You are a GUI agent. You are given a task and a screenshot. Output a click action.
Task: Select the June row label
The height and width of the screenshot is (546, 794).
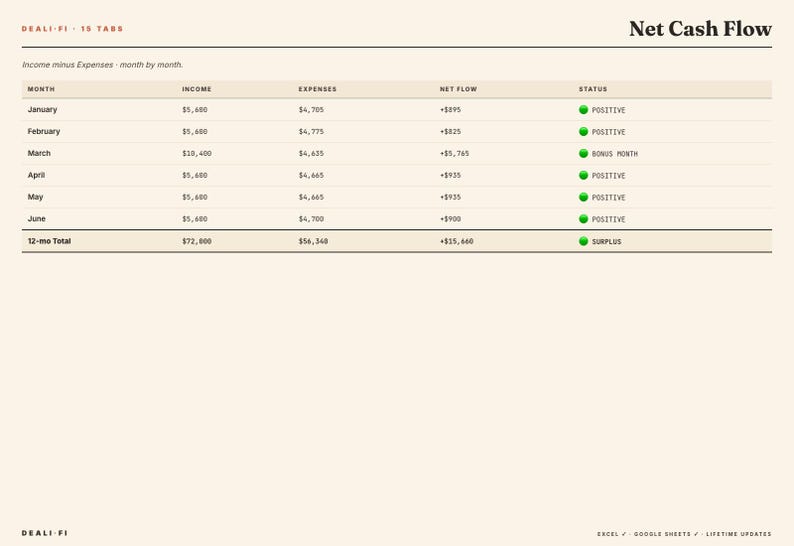36,218
